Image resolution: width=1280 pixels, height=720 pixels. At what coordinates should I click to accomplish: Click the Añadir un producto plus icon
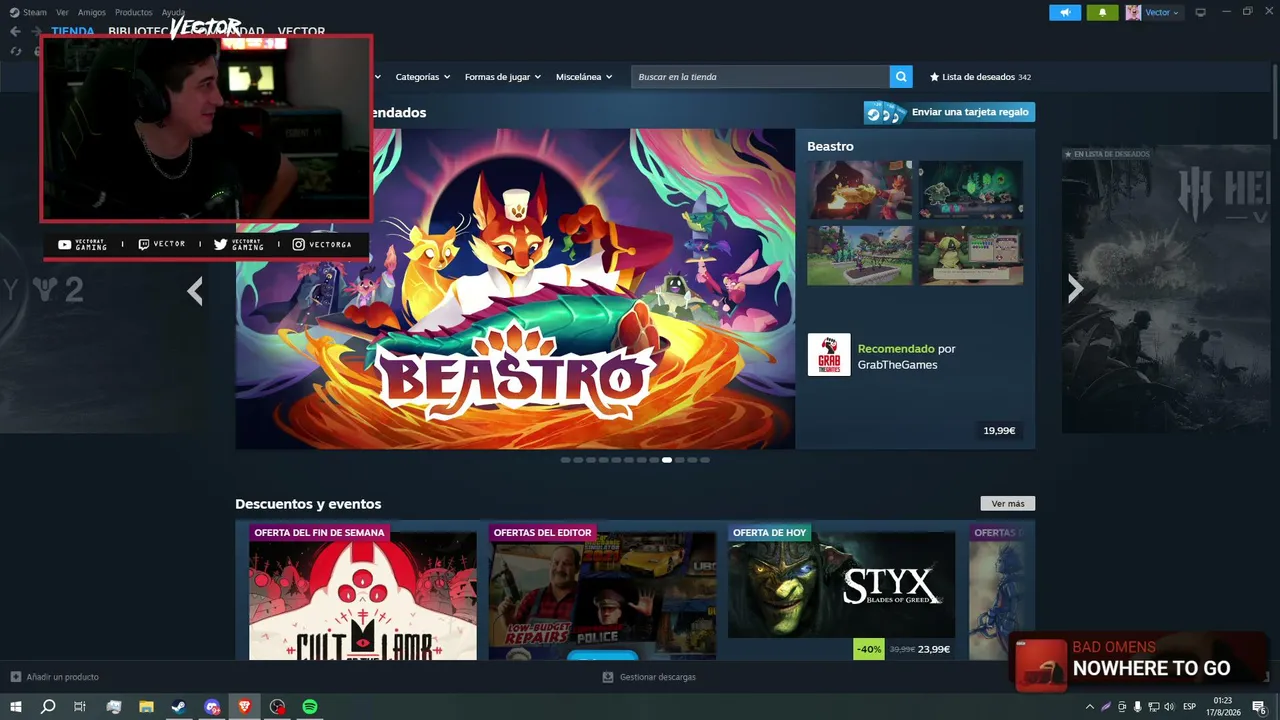point(15,677)
